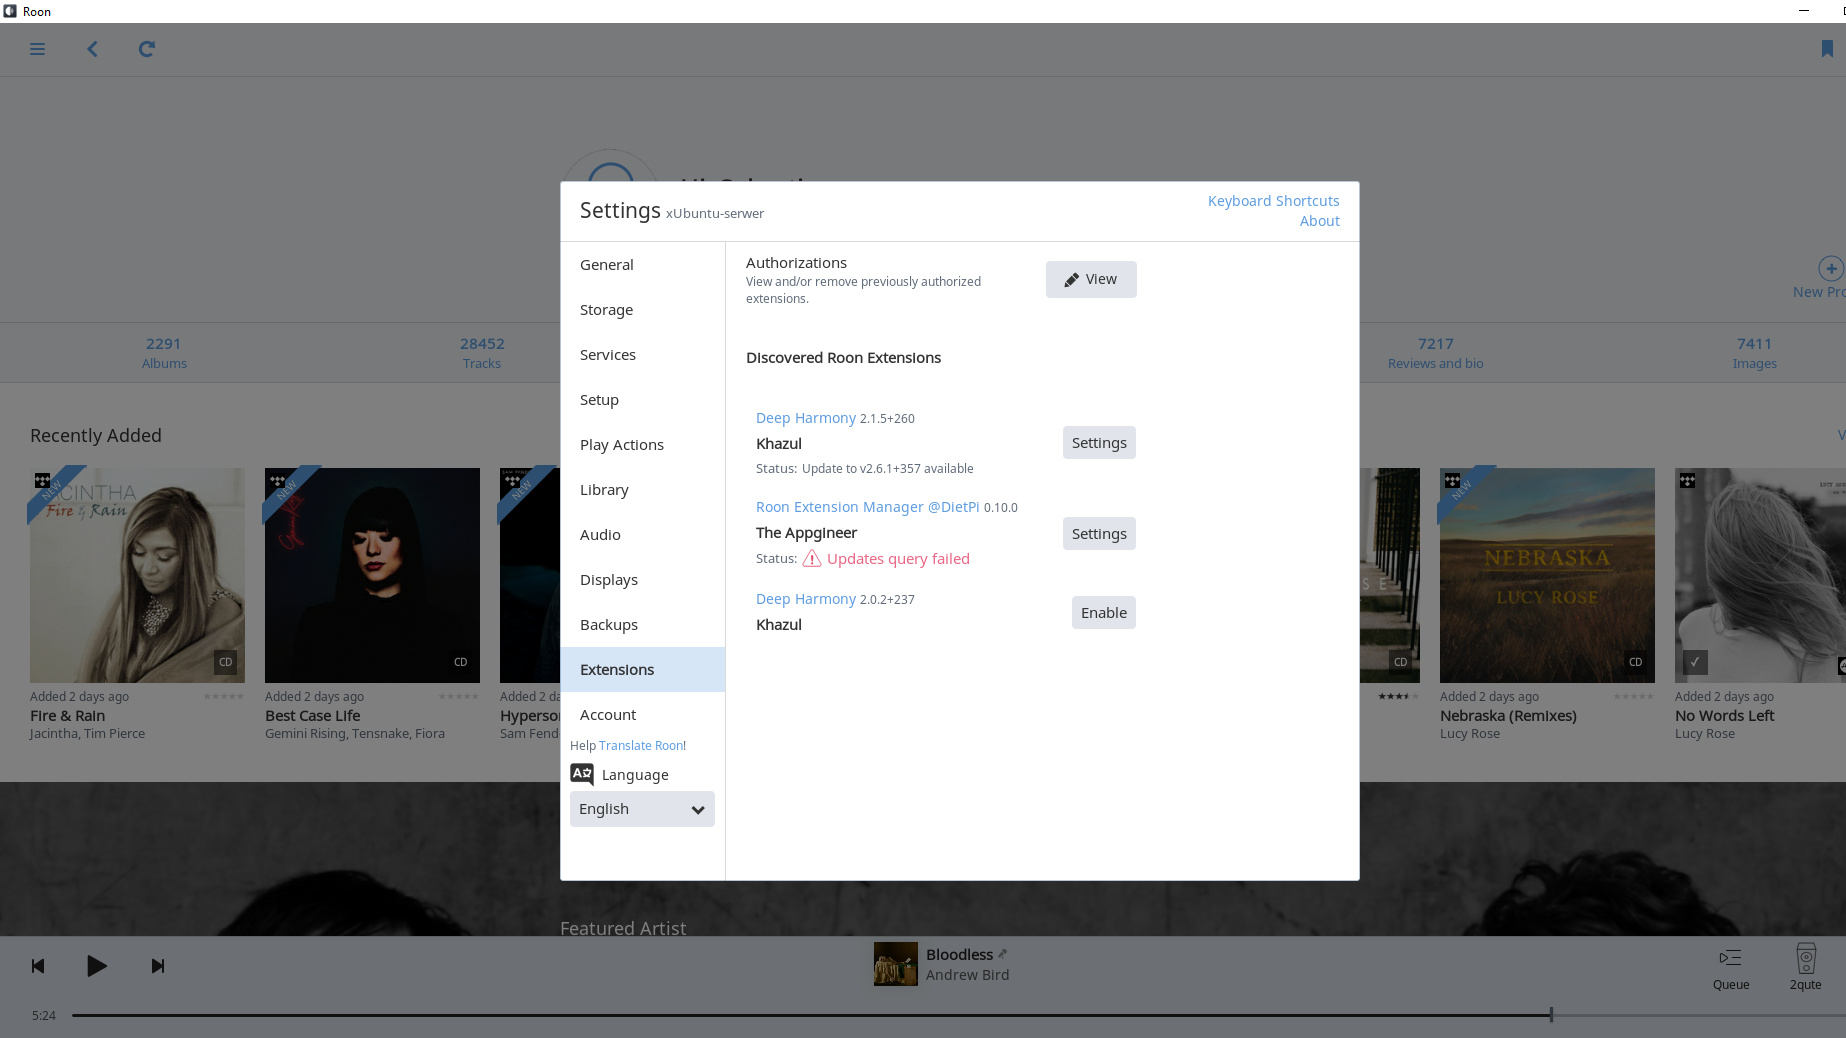The image size is (1846, 1038).
Task: Click the Translate Roon! link
Action: click(x=642, y=746)
